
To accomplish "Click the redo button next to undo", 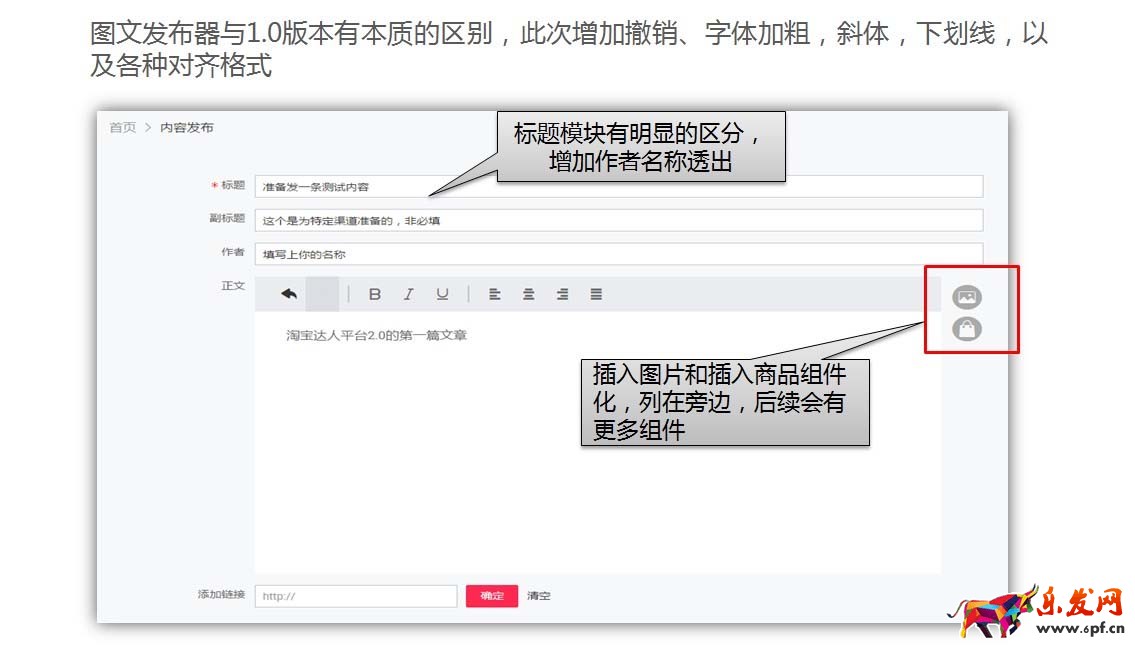I will click(x=320, y=293).
